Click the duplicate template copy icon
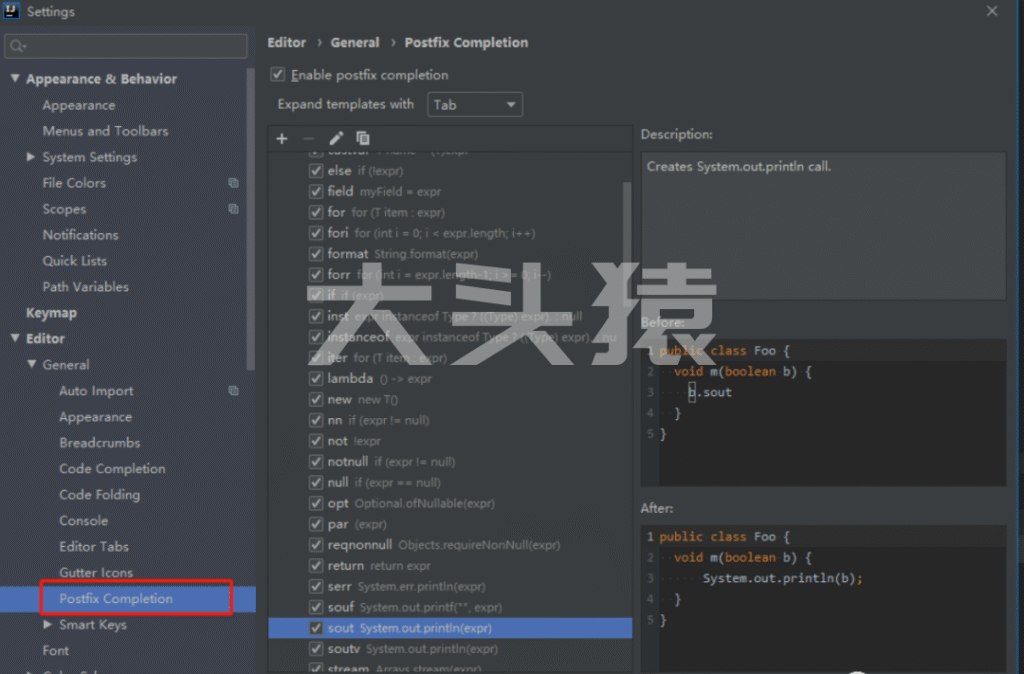 363,139
